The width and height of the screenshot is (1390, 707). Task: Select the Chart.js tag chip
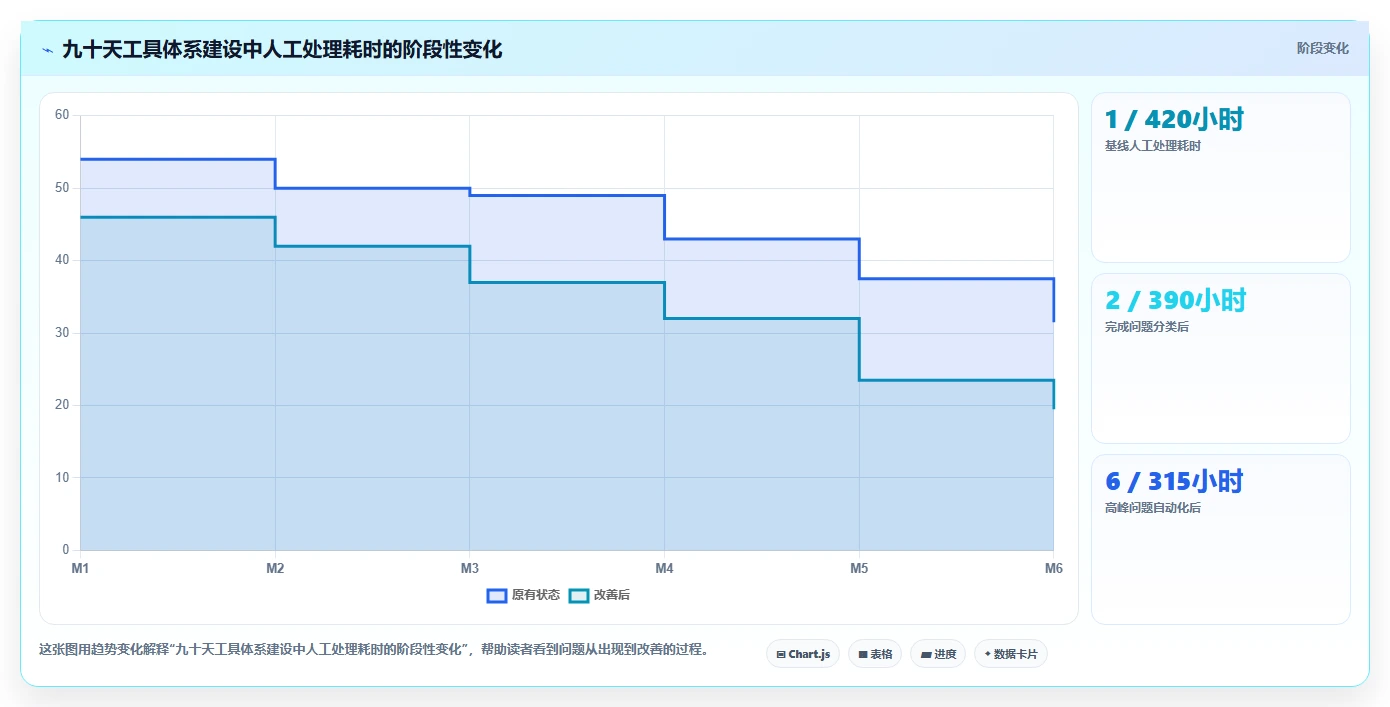click(803, 654)
